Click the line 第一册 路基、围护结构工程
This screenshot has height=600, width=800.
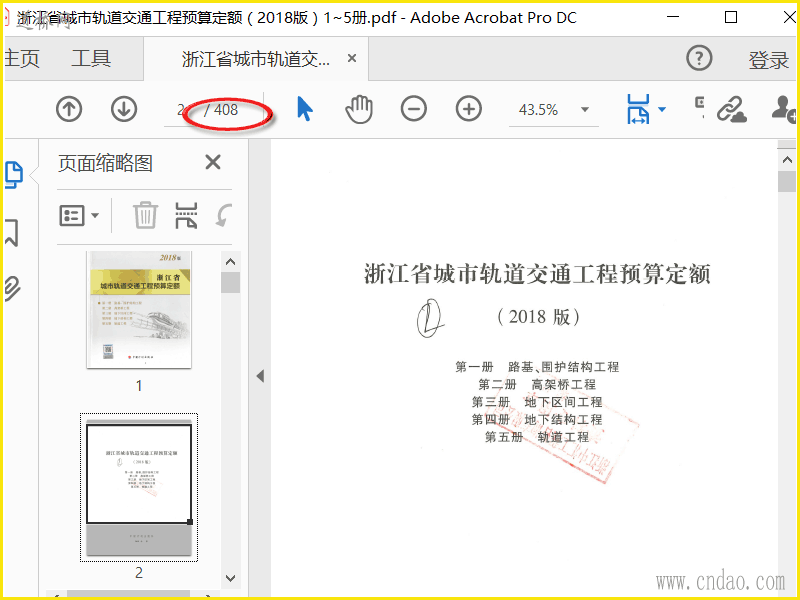[537, 367]
